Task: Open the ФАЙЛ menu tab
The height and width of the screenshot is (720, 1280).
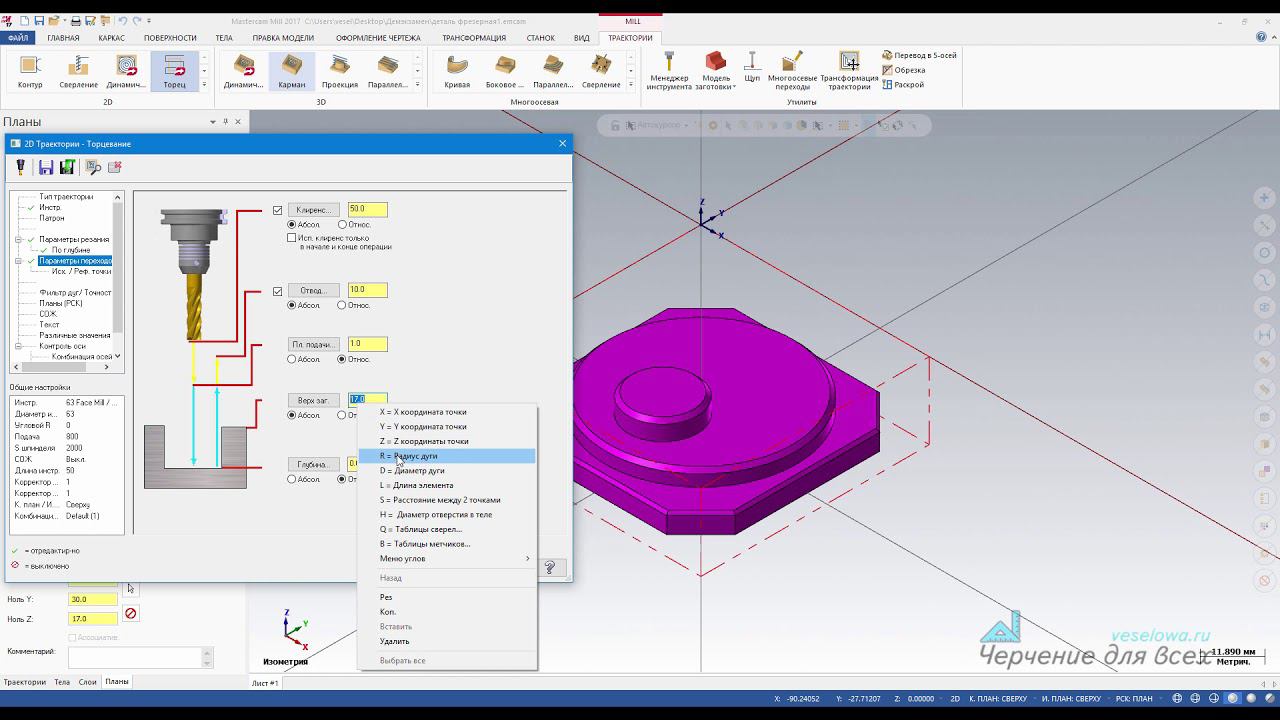Action: (x=18, y=38)
